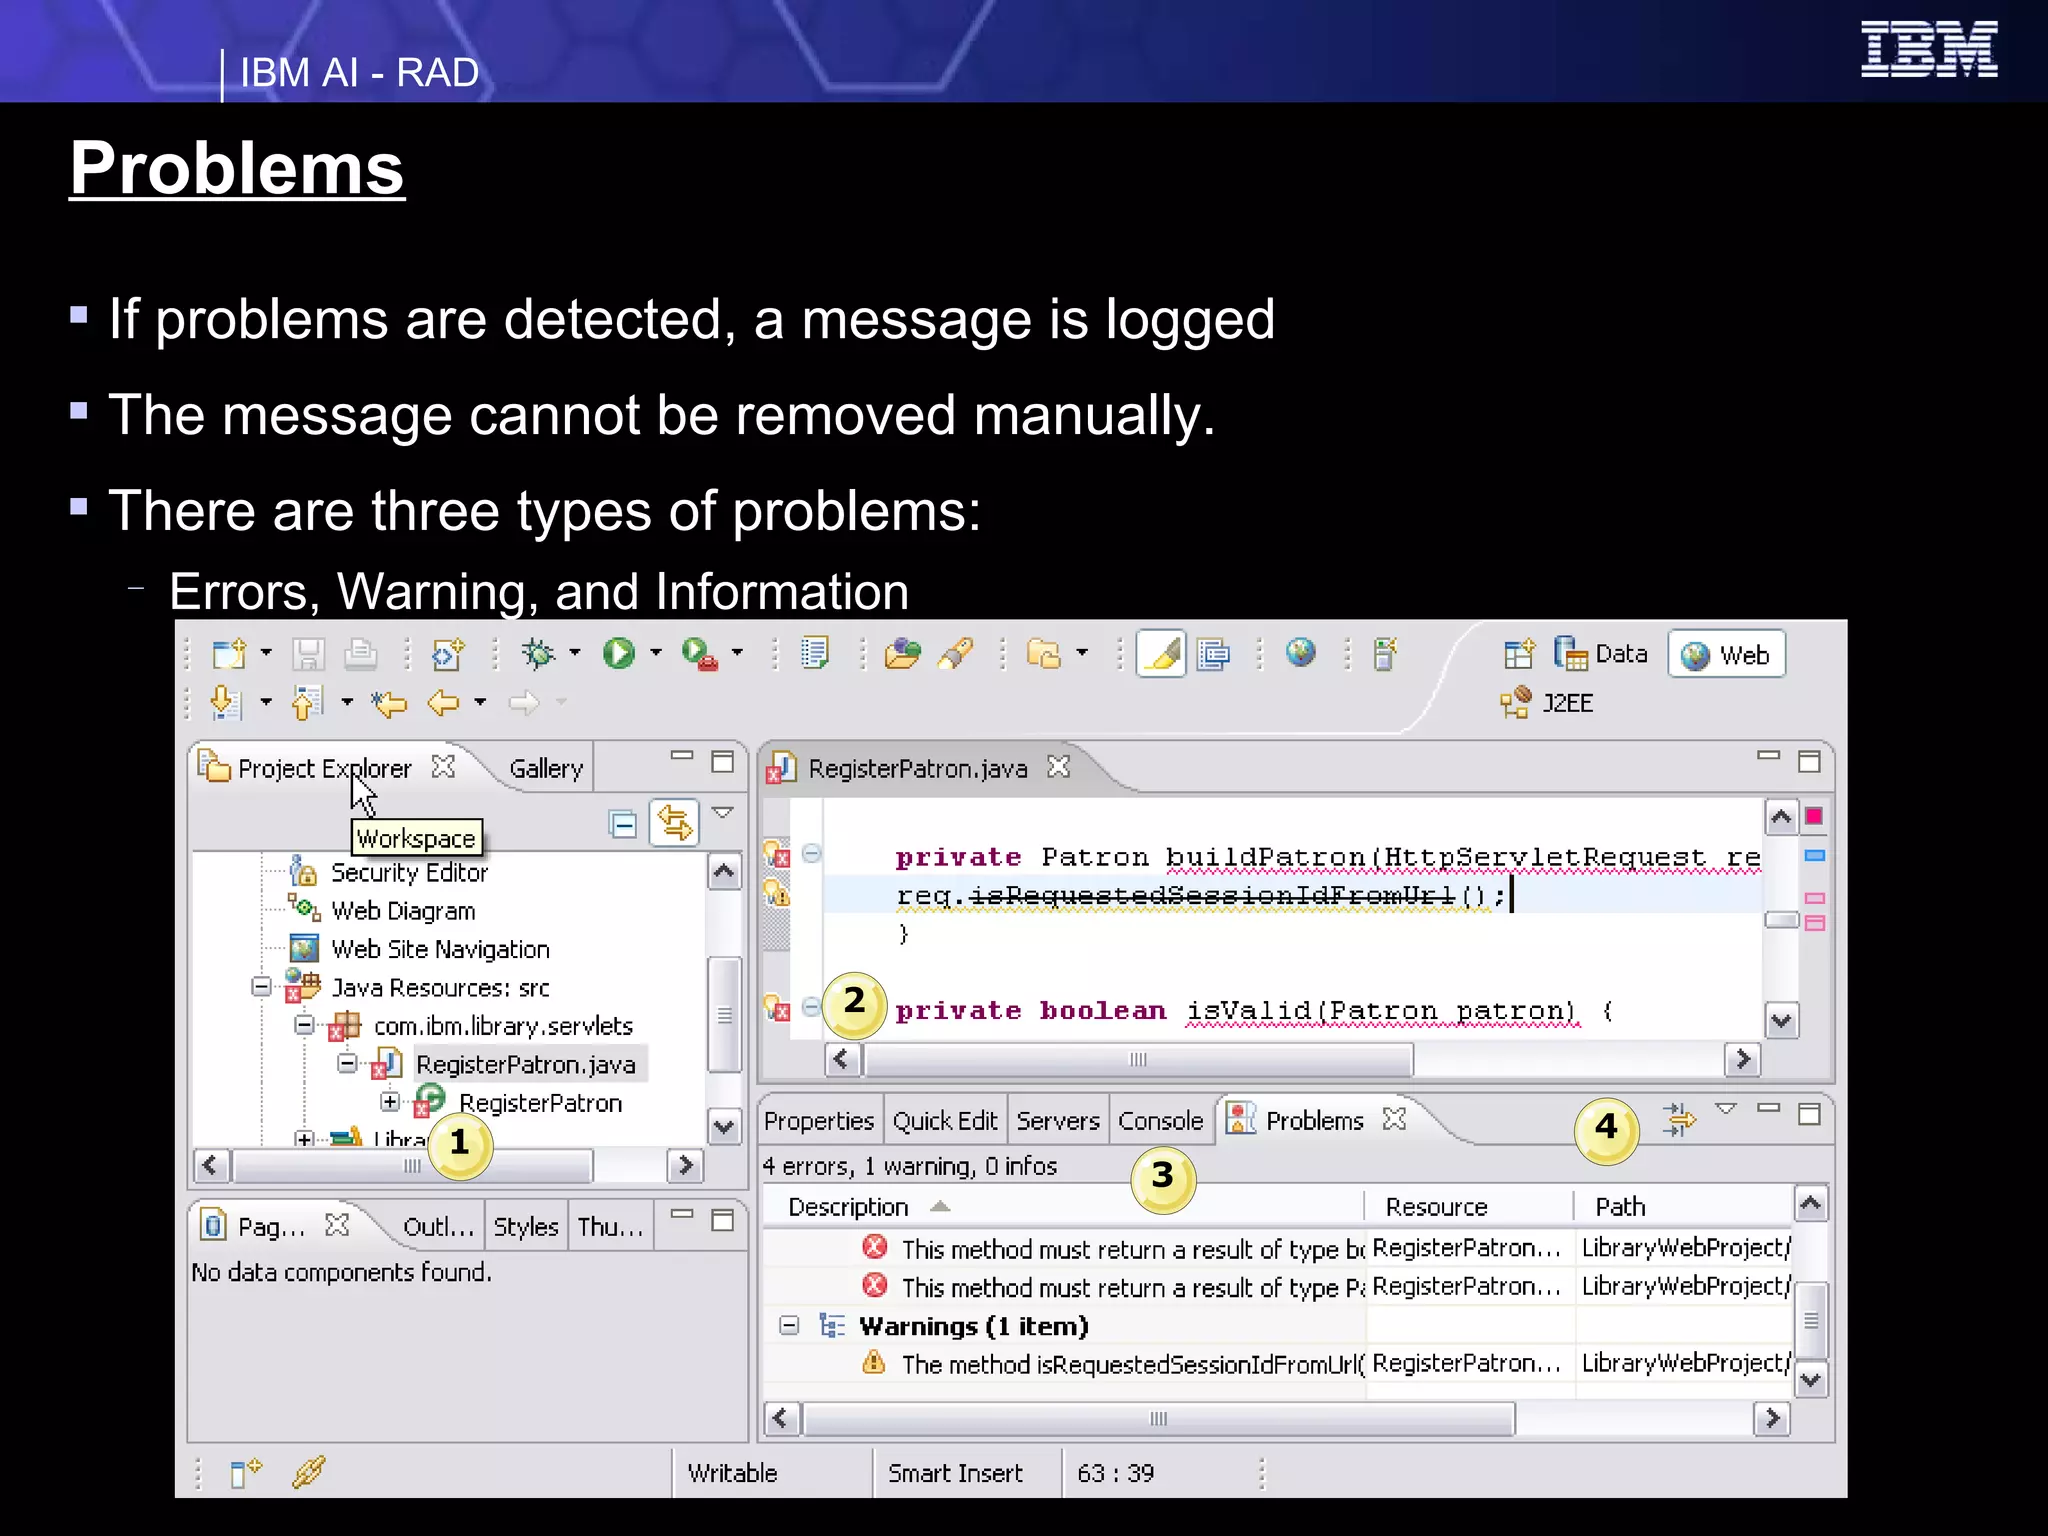Open the Debug dropdown arrow
This screenshot has width=2048, height=1536.
tap(575, 653)
